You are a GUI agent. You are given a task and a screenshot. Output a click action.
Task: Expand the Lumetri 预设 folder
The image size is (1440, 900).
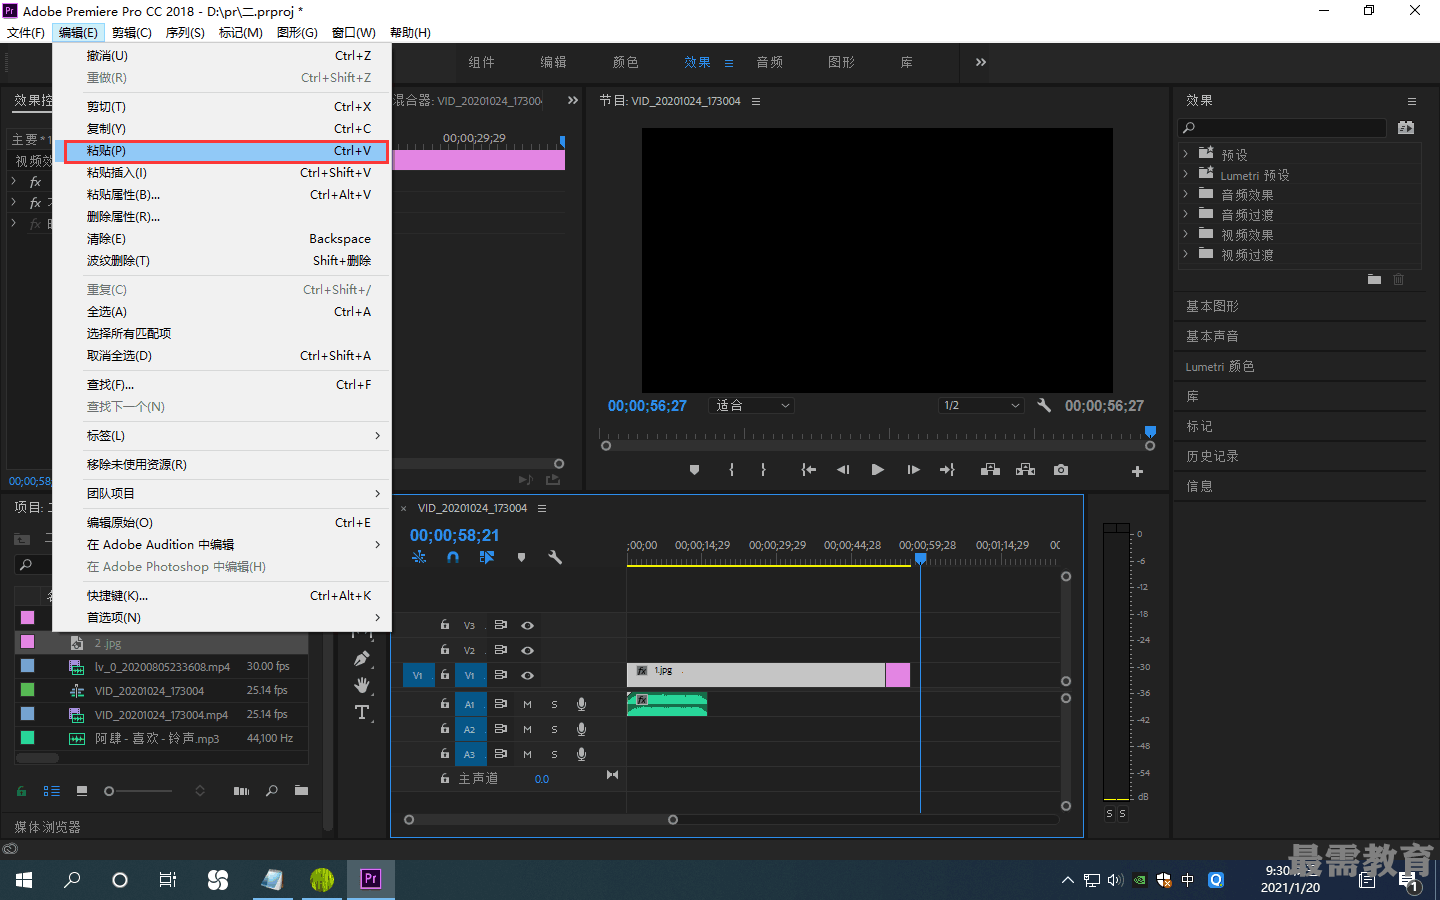[x=1186, y=174]
